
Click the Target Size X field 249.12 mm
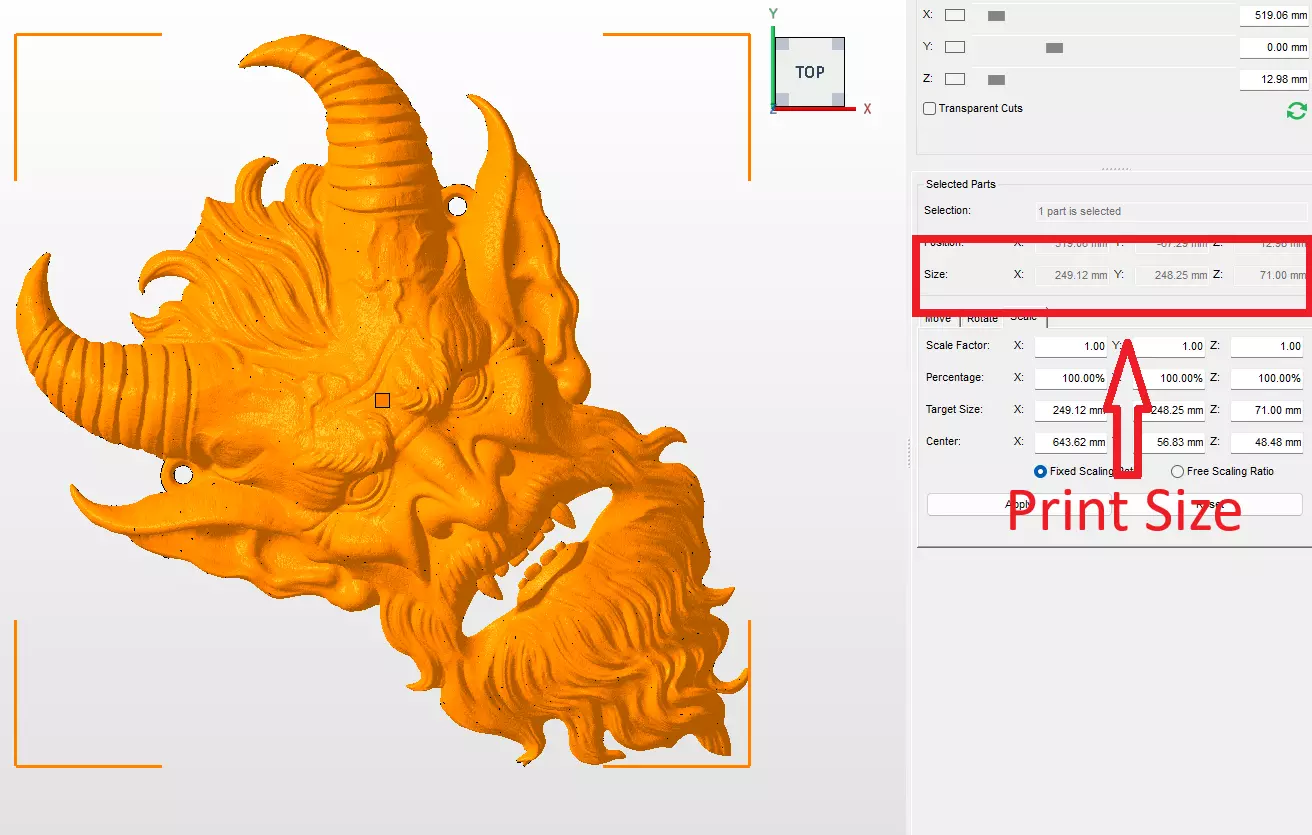[x=1071, y=410]
